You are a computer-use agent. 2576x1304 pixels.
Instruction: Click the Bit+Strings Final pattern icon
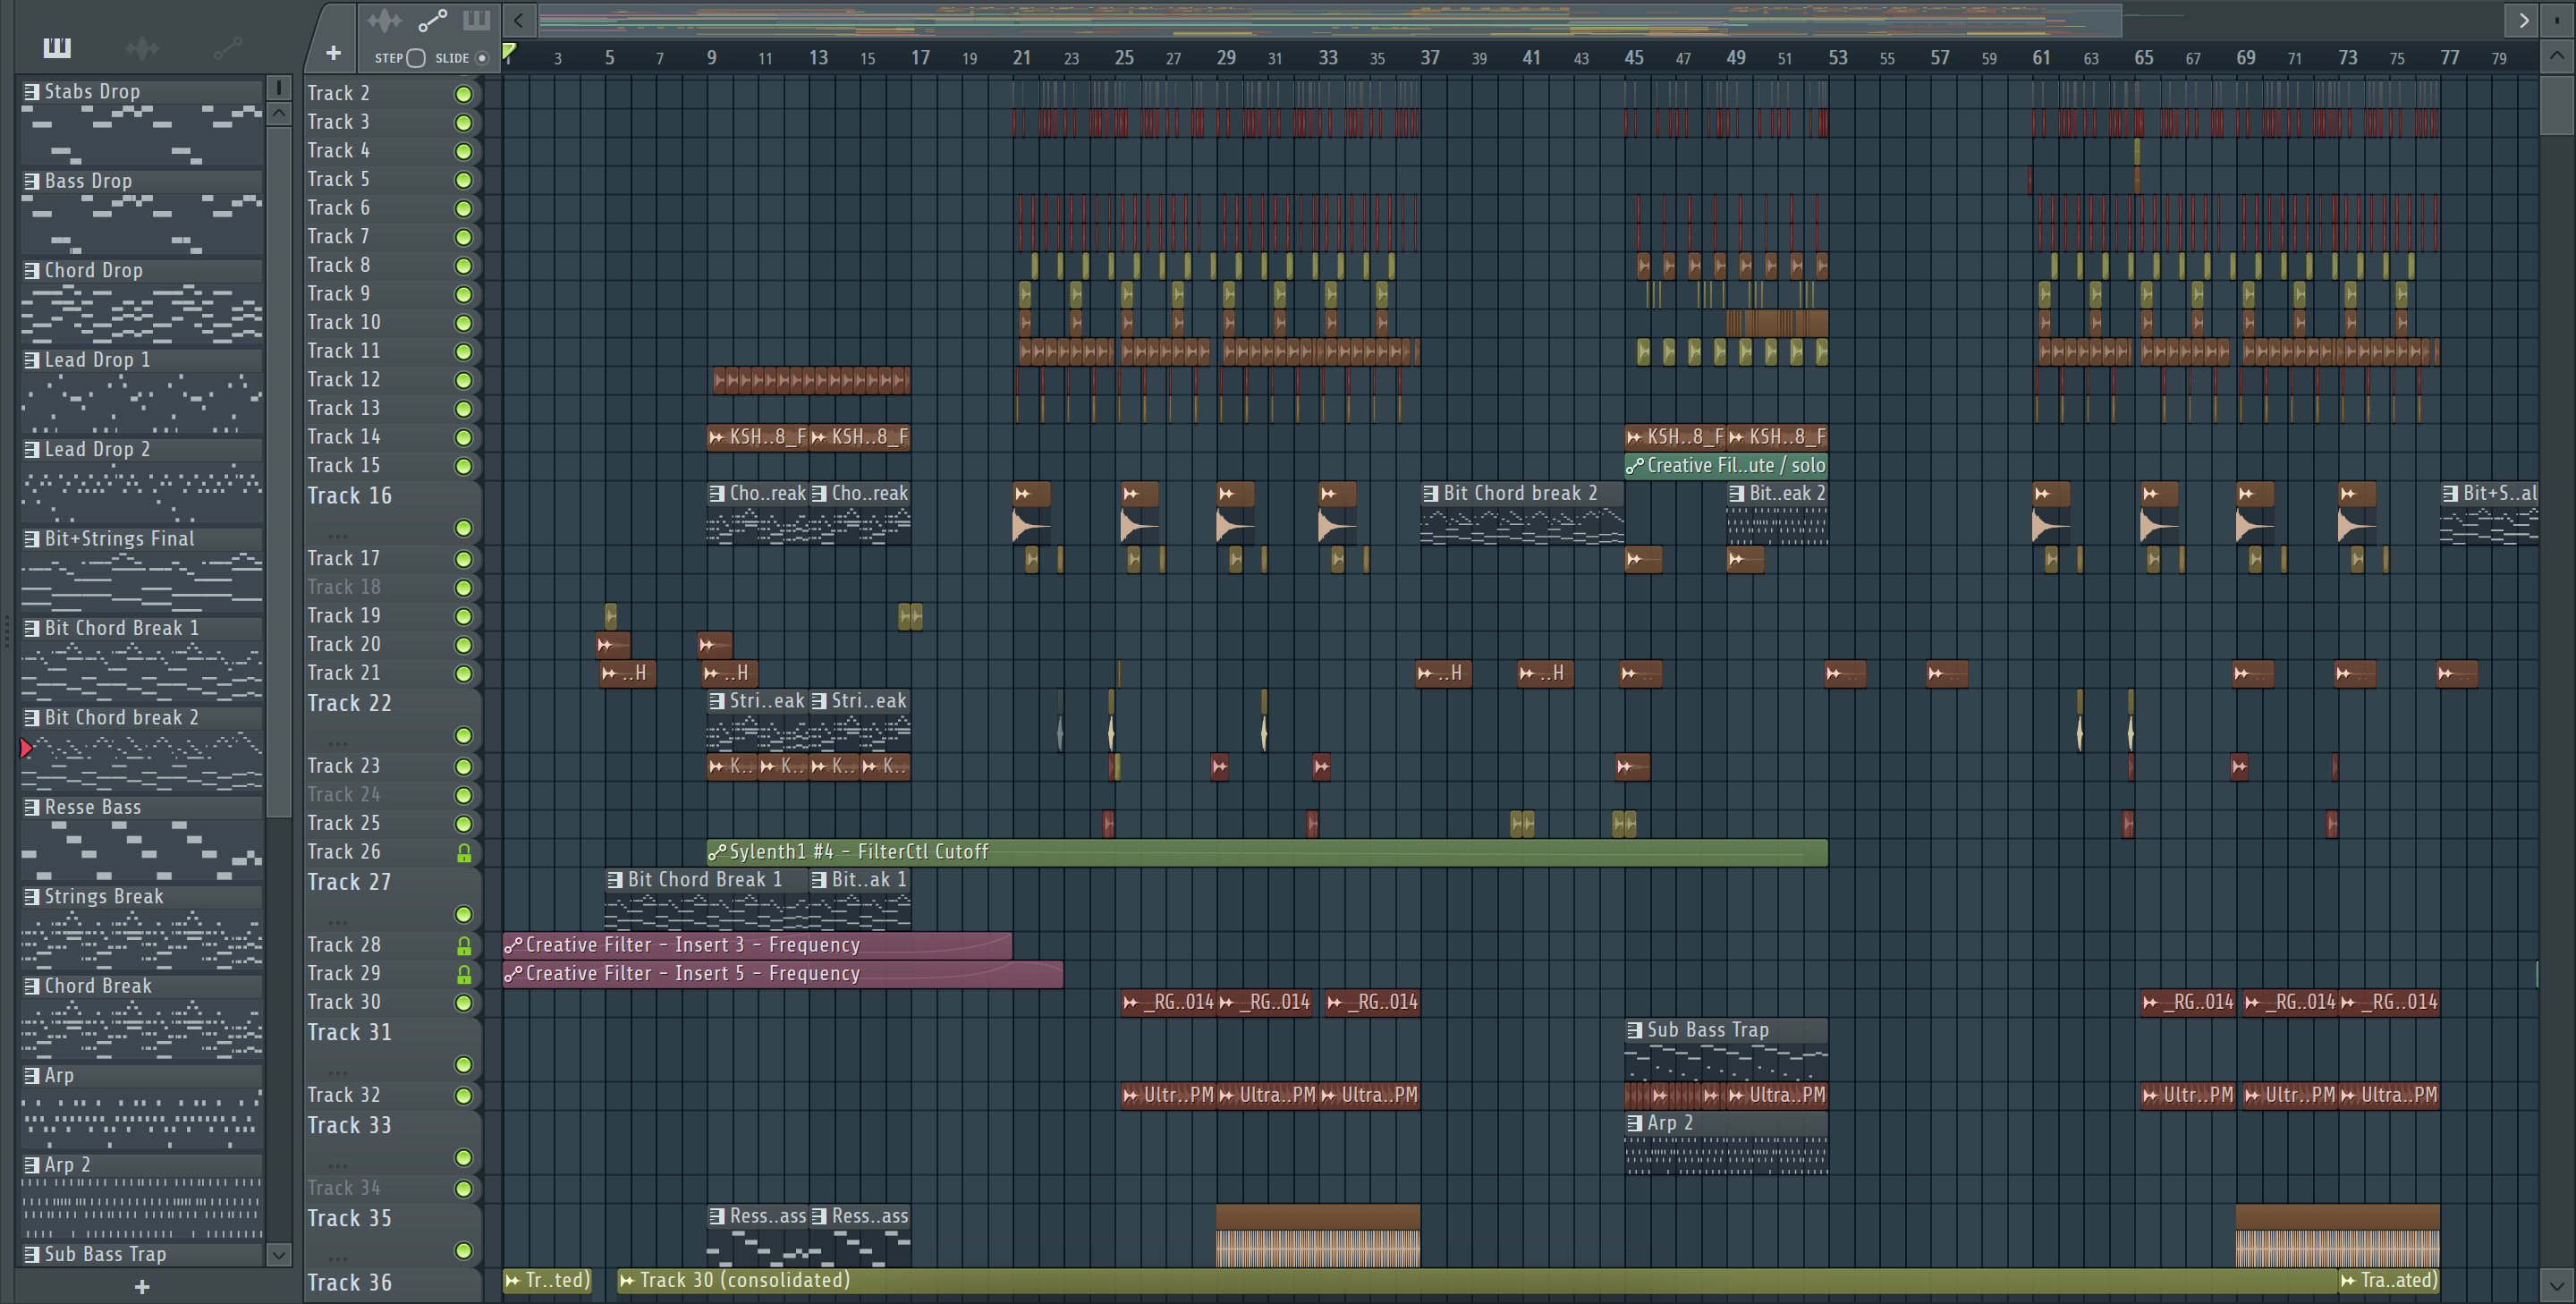point(31,539)
